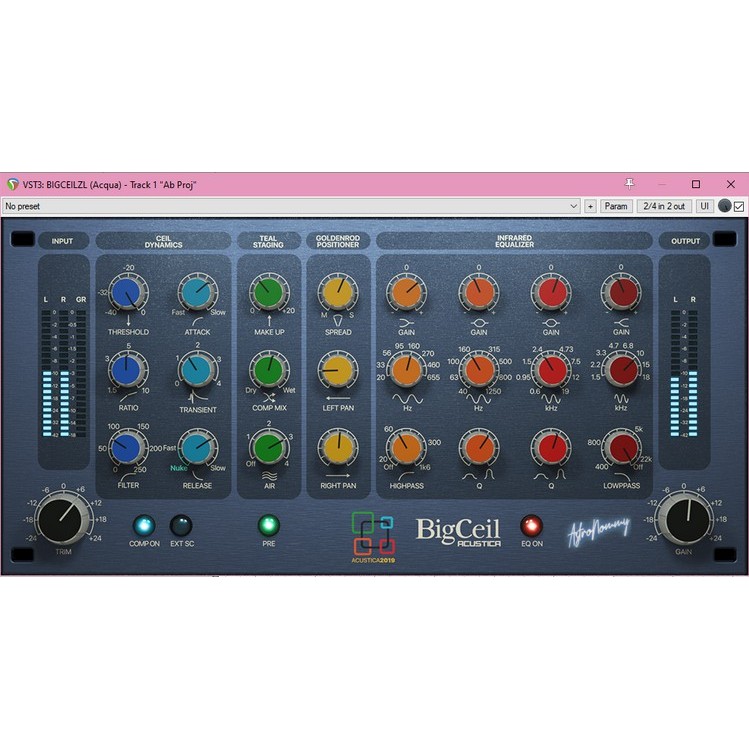Click the UI button
This screenshot has width=749, height=749.
click(704, 206)
